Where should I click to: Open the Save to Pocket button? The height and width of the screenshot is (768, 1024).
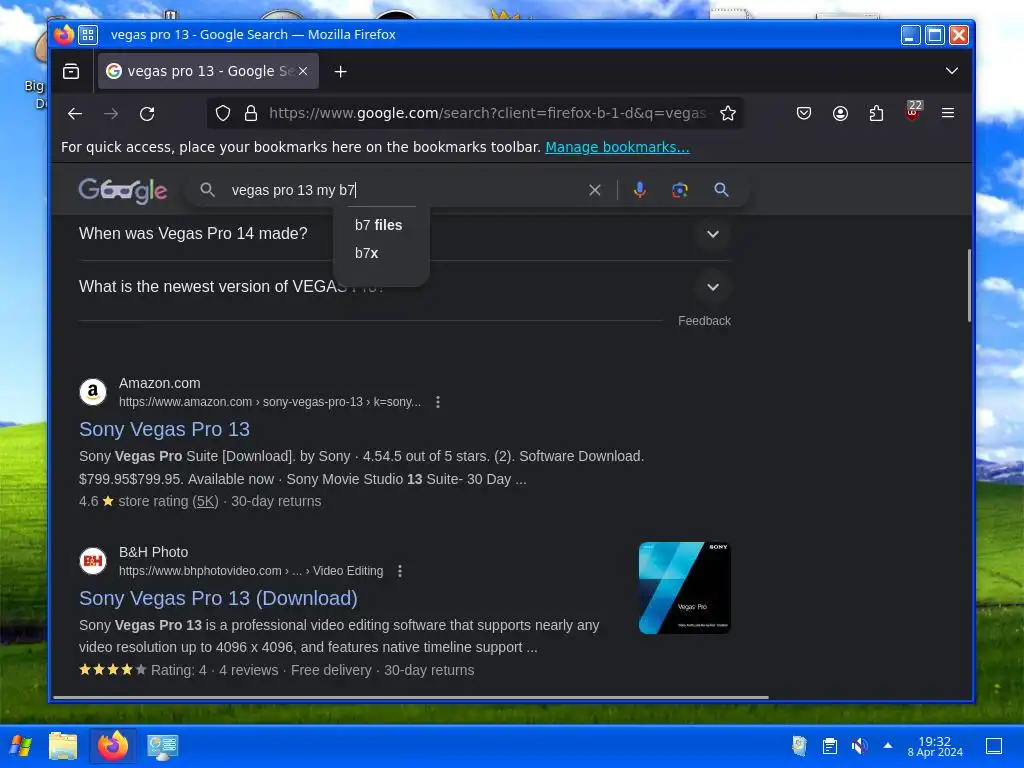click(804, 114)
